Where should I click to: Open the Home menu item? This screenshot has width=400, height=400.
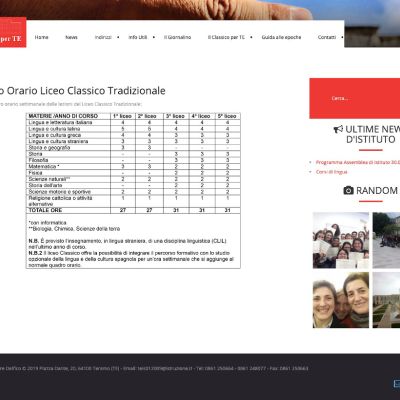(x=42, y=37)
